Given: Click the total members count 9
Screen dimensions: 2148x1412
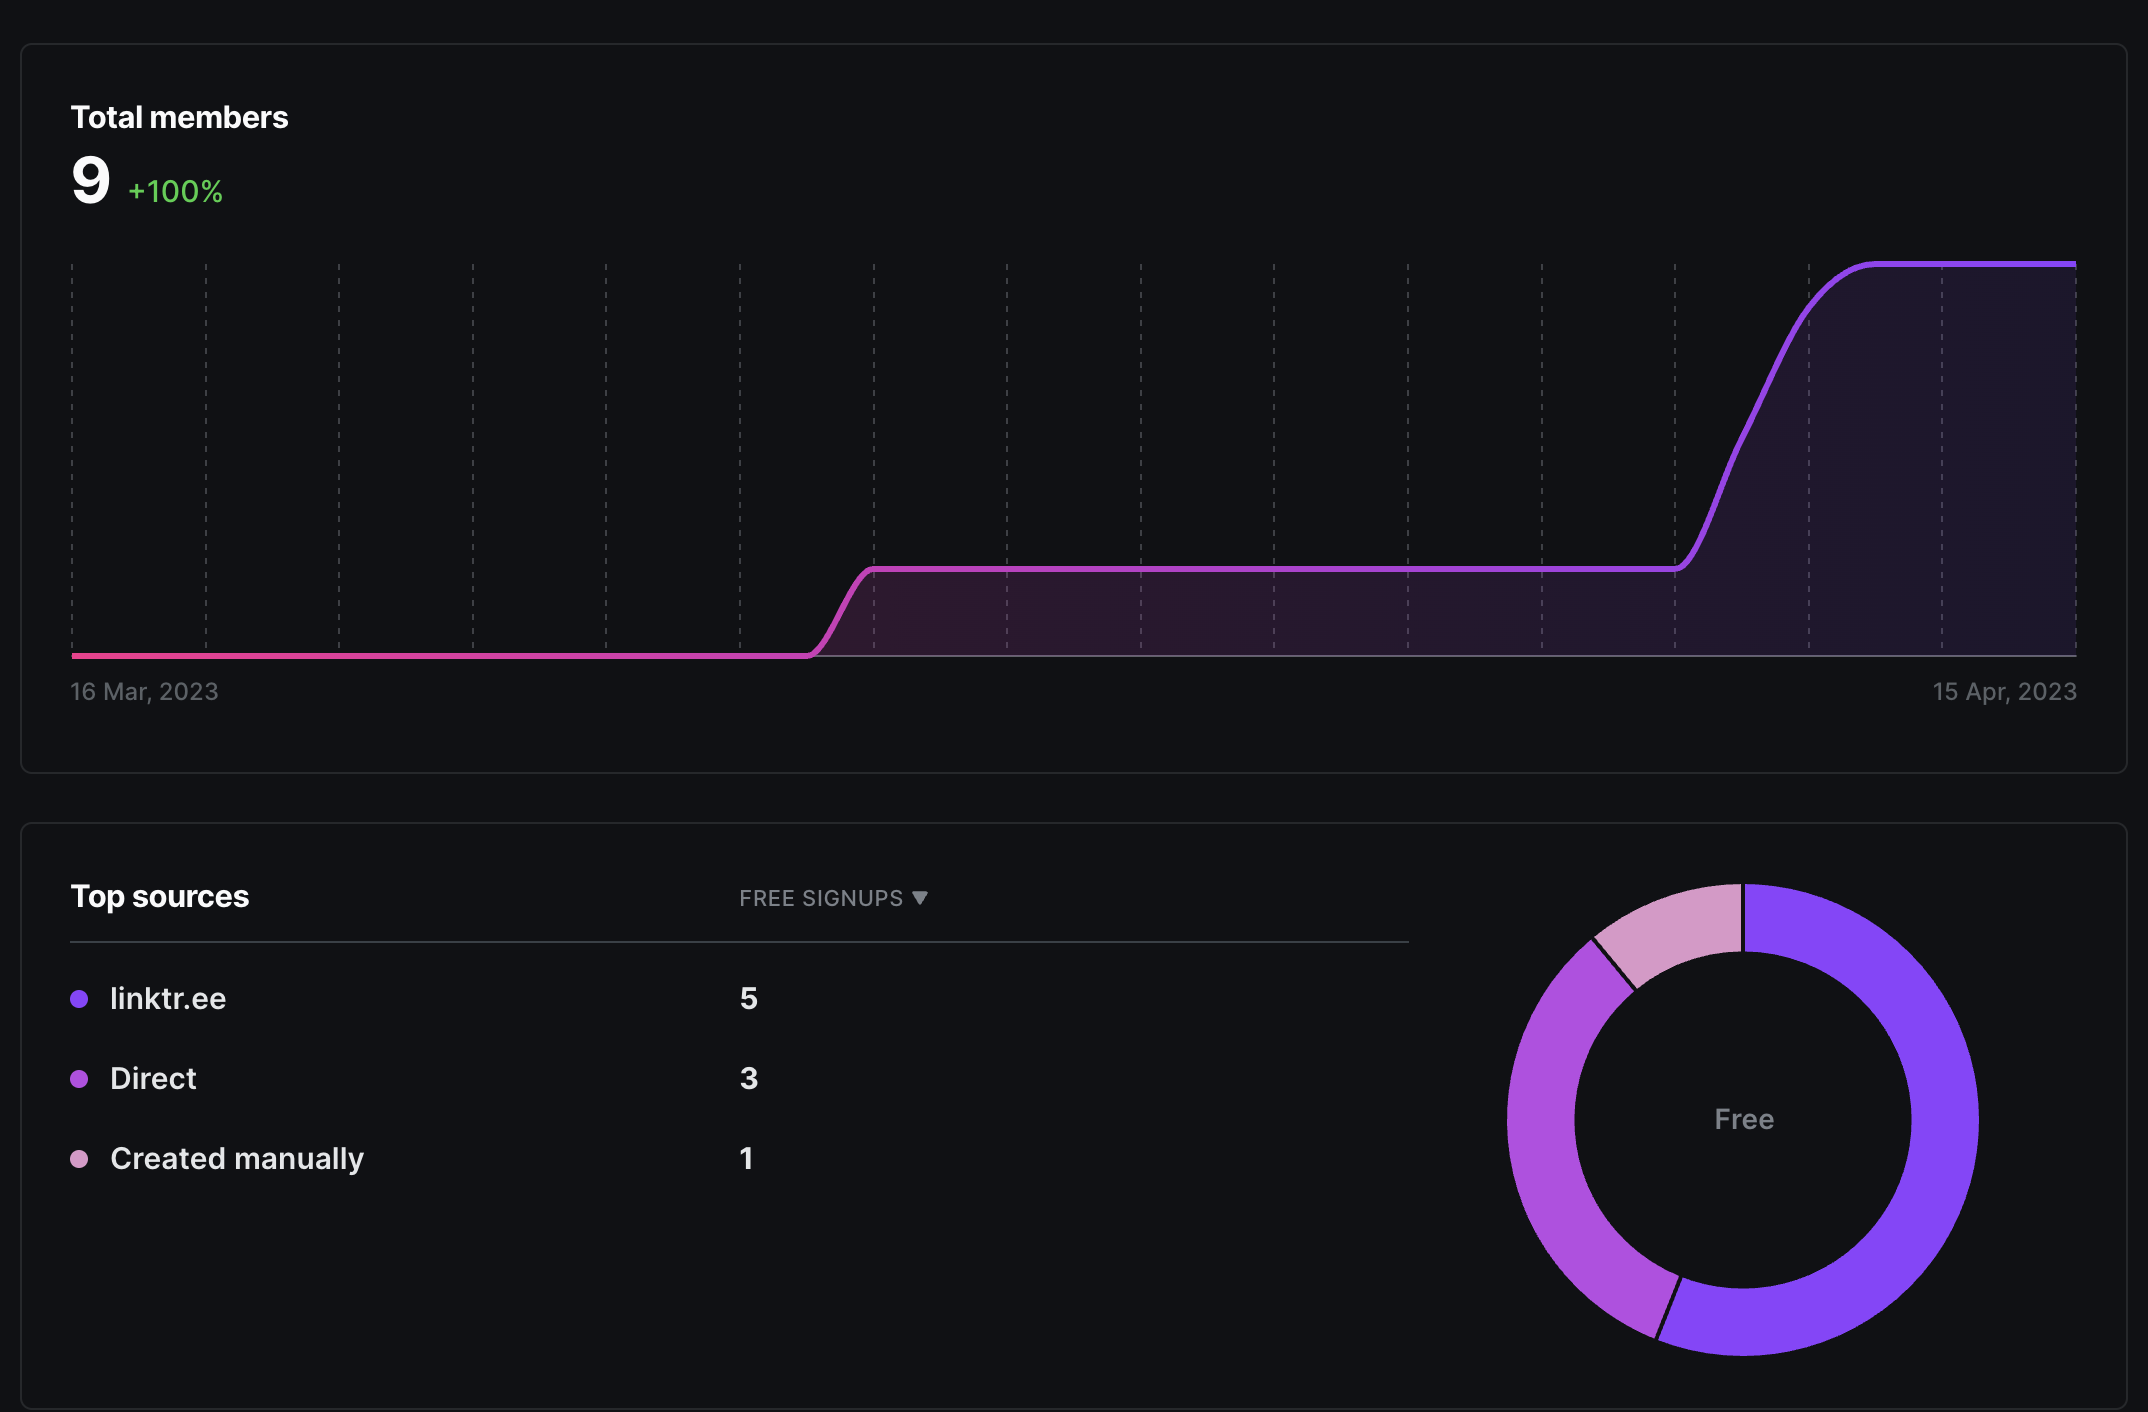Looking at the screenshot, I should [90, 181].
